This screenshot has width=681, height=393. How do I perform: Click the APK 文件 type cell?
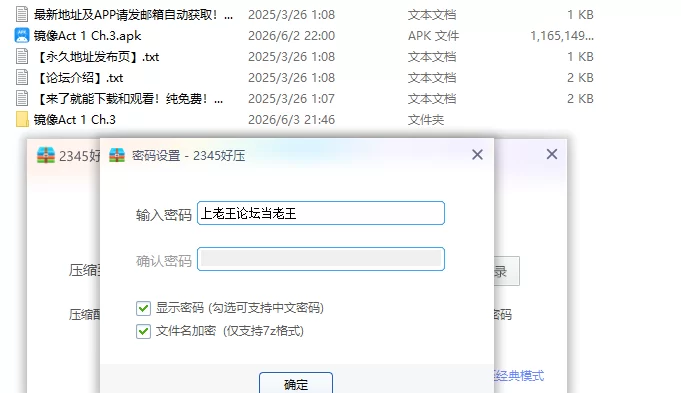tap(433, 36)
